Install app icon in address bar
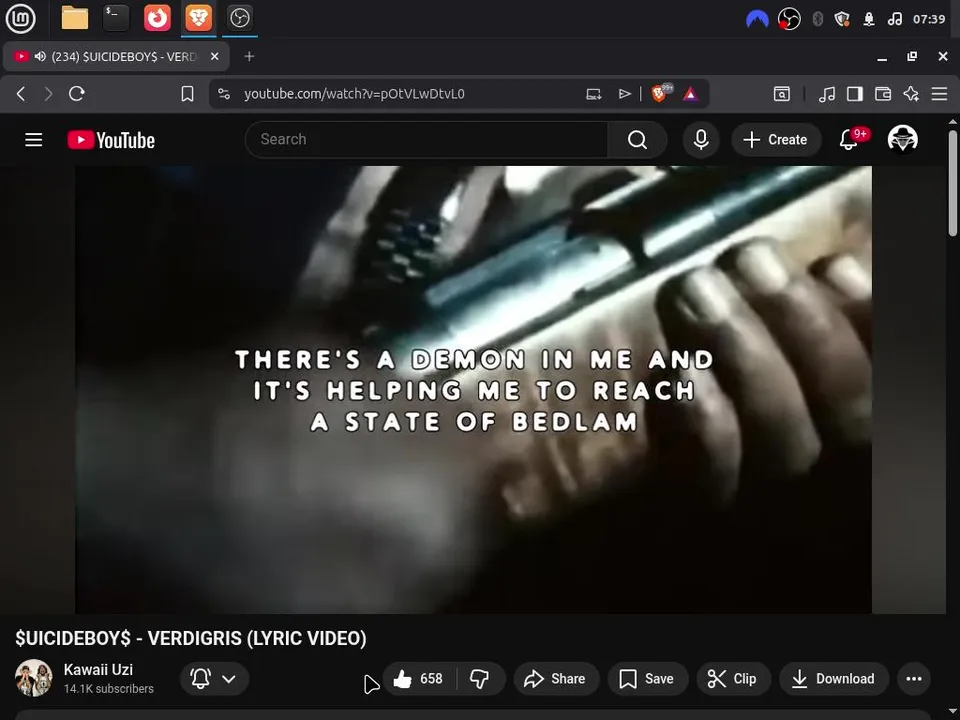The height and width of the screenshot is (720, 960). point(593,94)
